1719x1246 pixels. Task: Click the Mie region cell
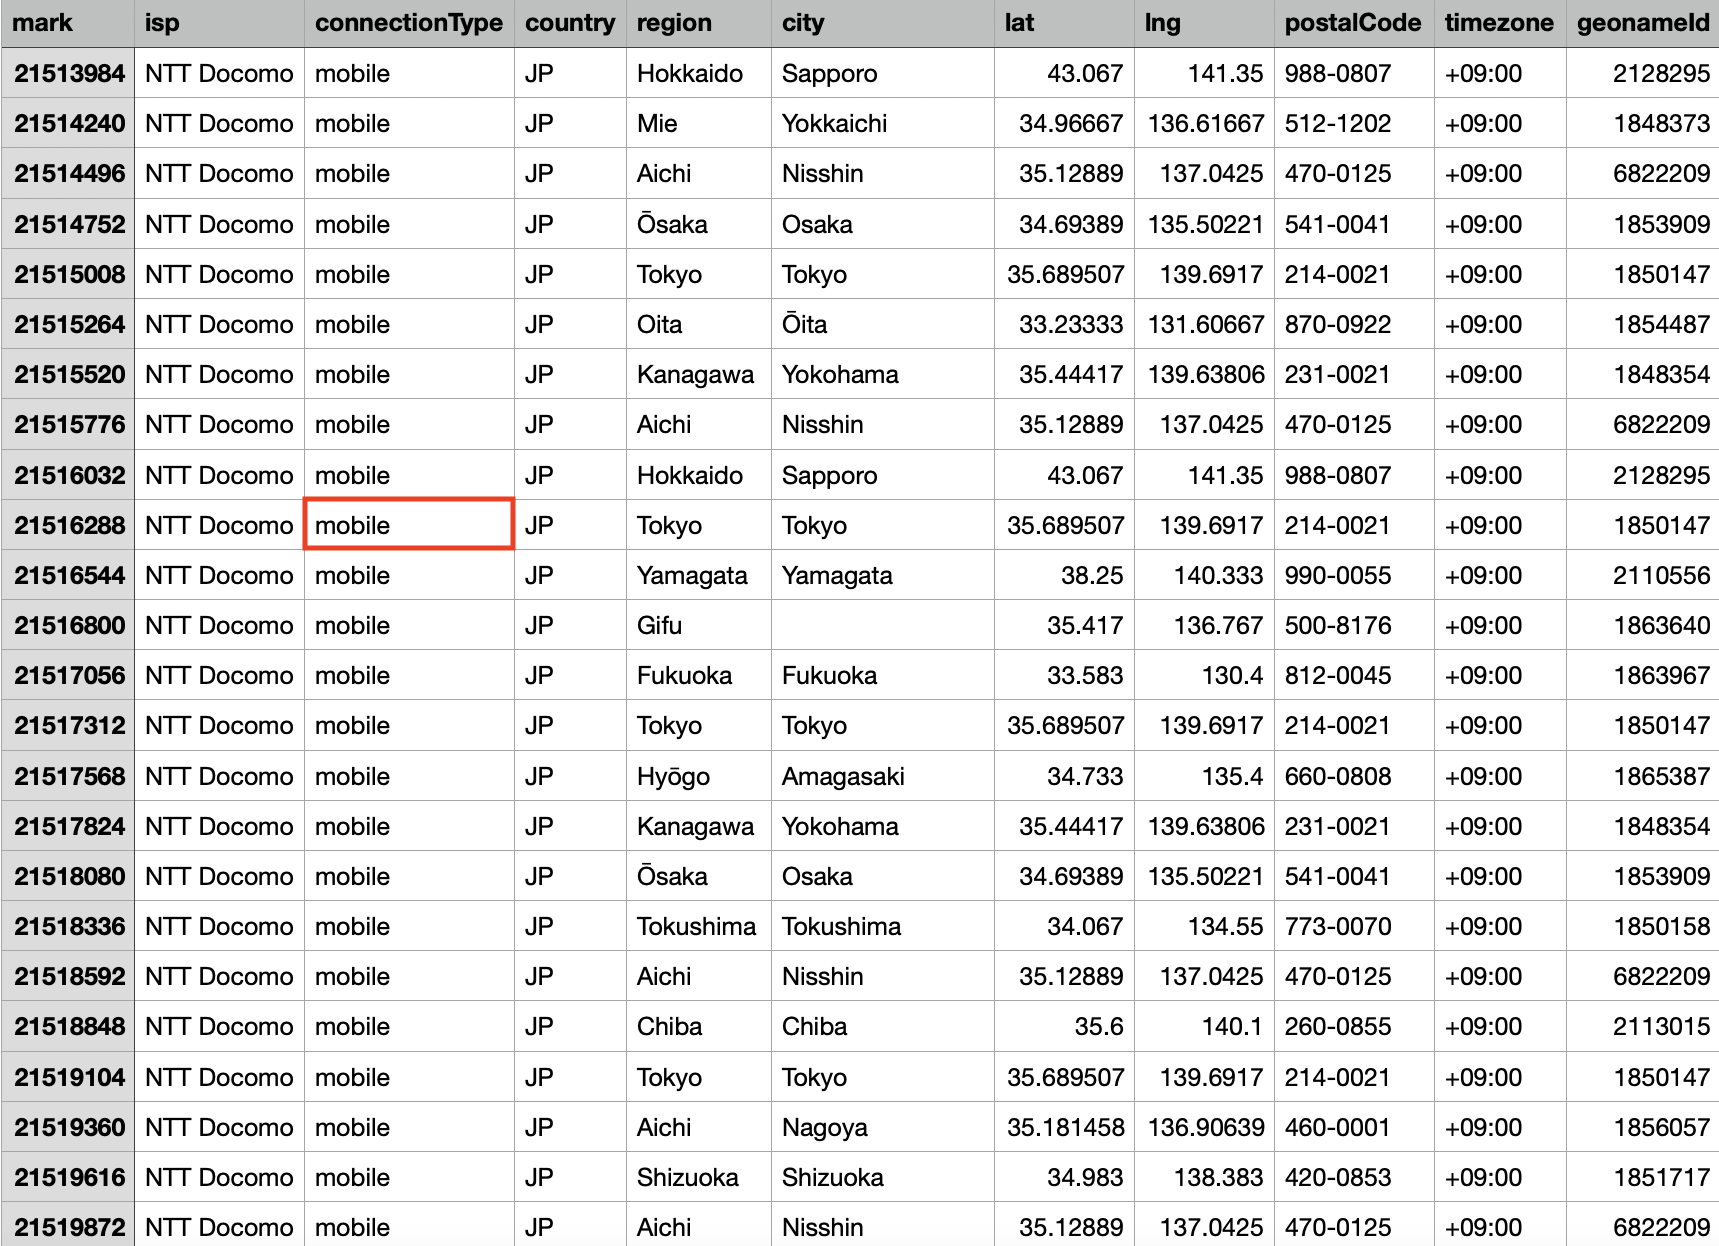(x=699, y=123)
